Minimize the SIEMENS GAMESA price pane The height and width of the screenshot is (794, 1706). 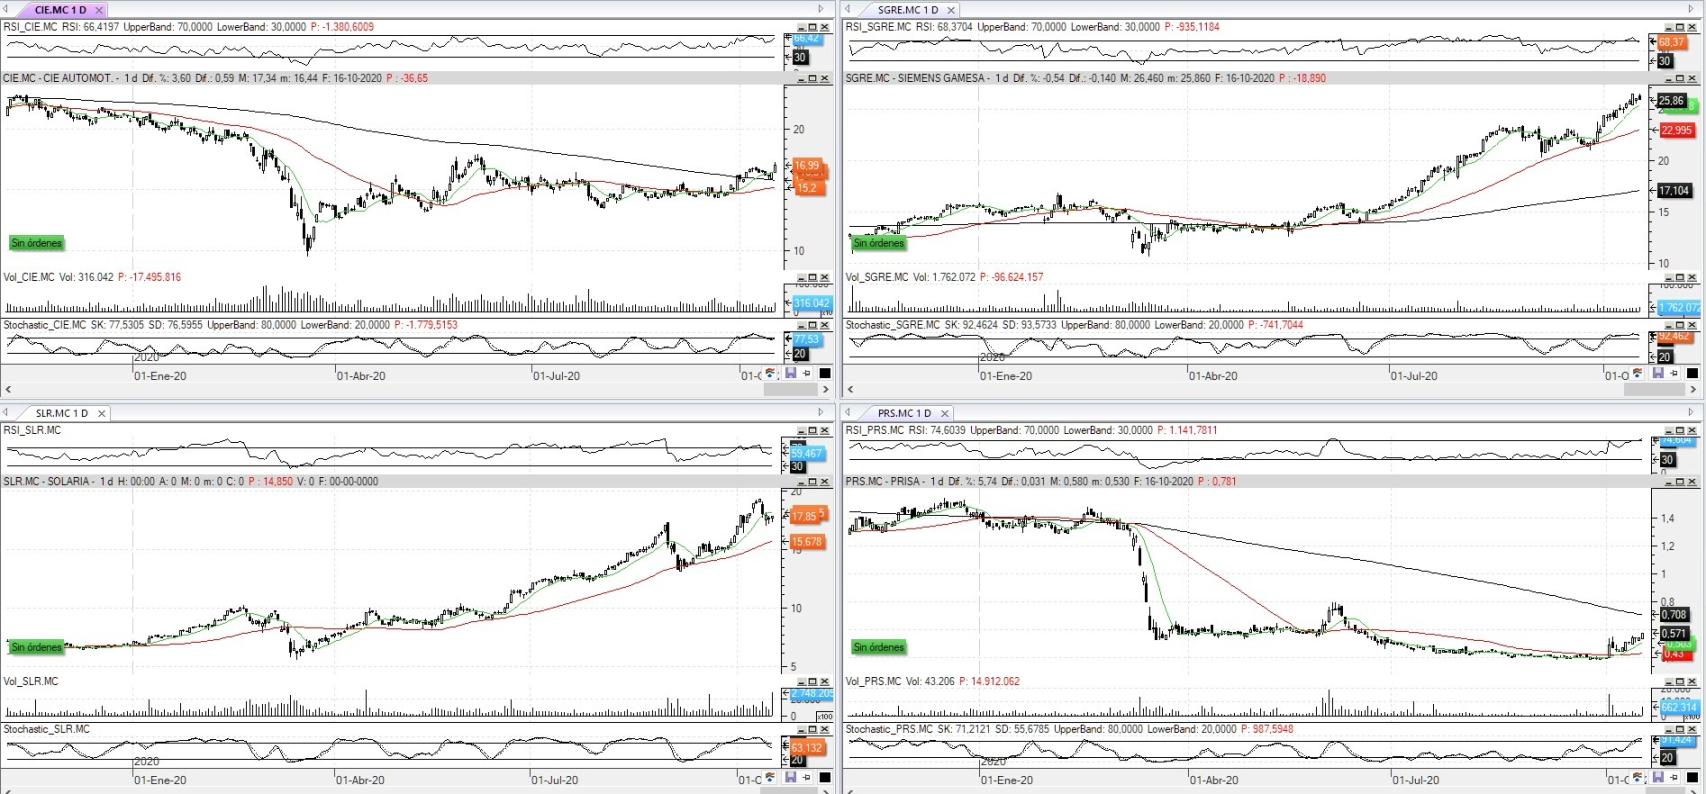pyautogui.click(x=1668, y=78)
